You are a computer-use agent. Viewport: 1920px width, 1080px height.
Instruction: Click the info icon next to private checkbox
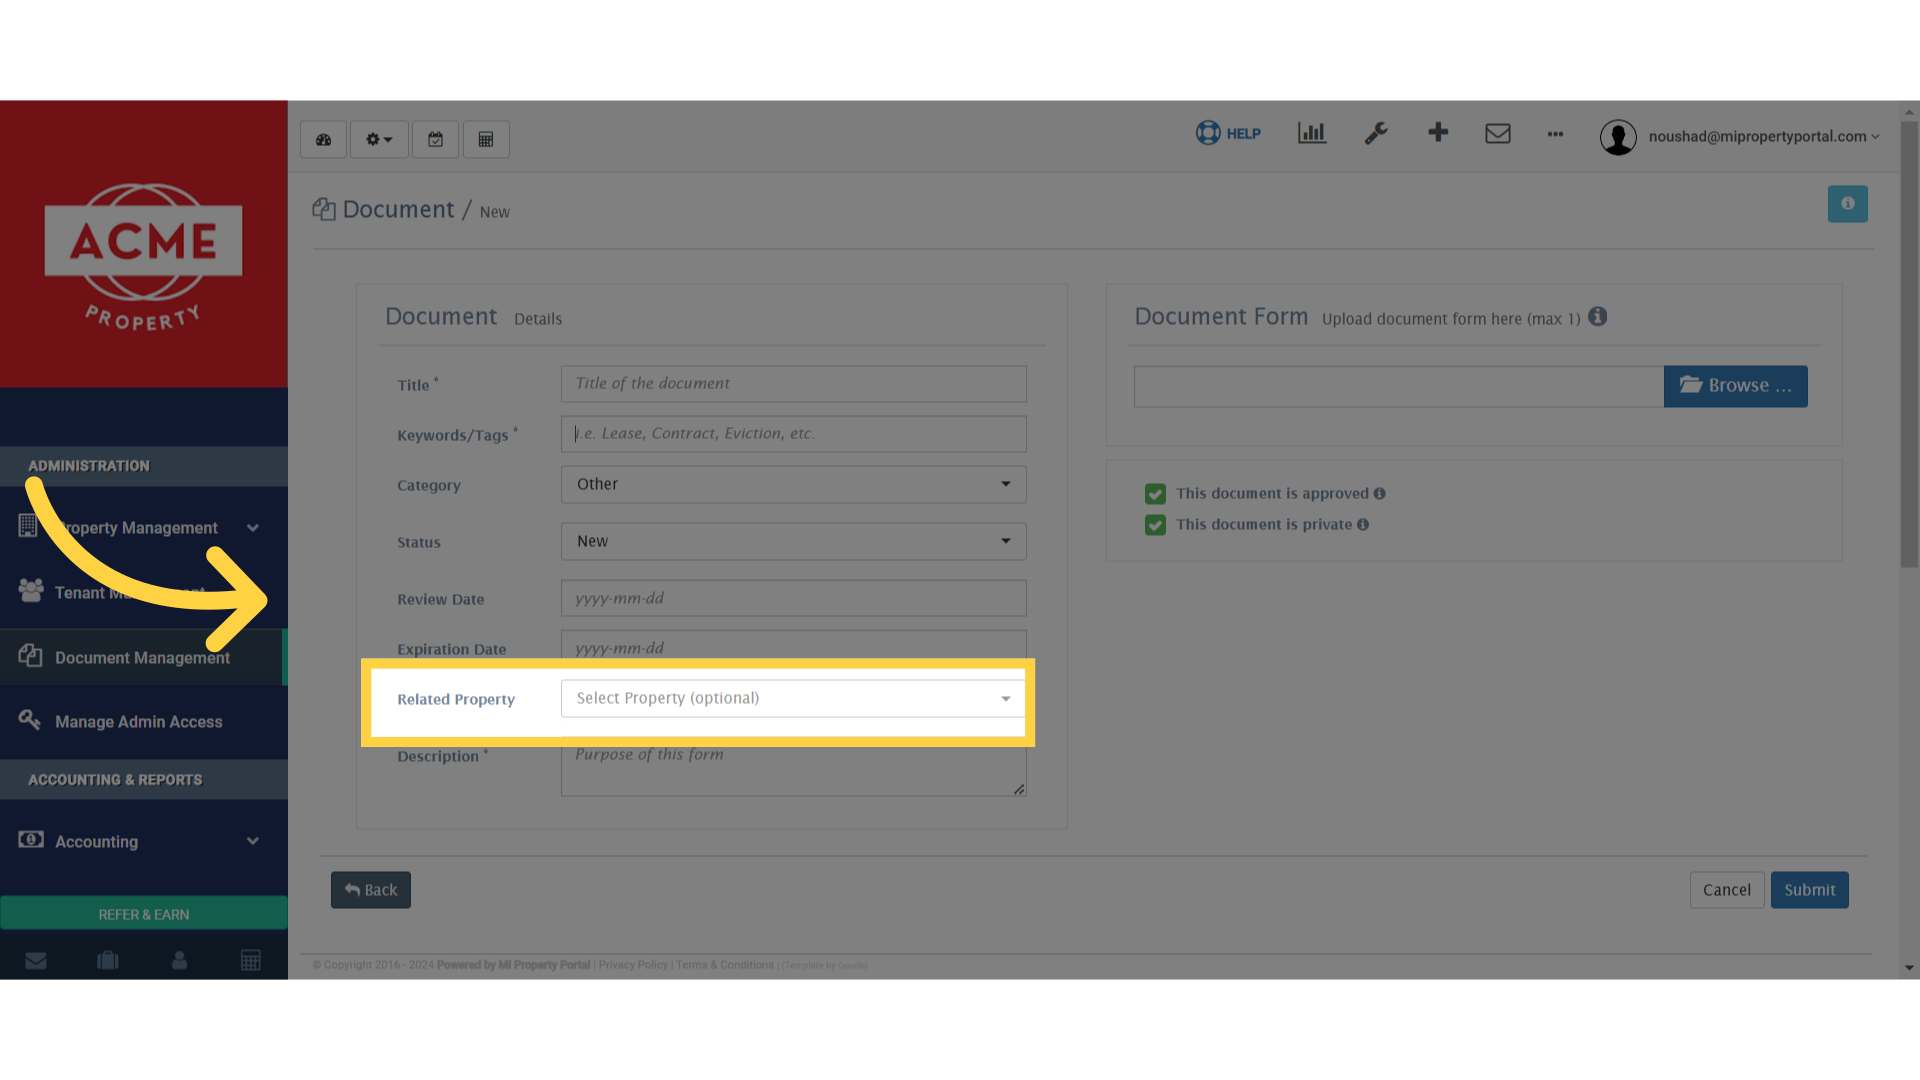click(x=1363, y=525)
